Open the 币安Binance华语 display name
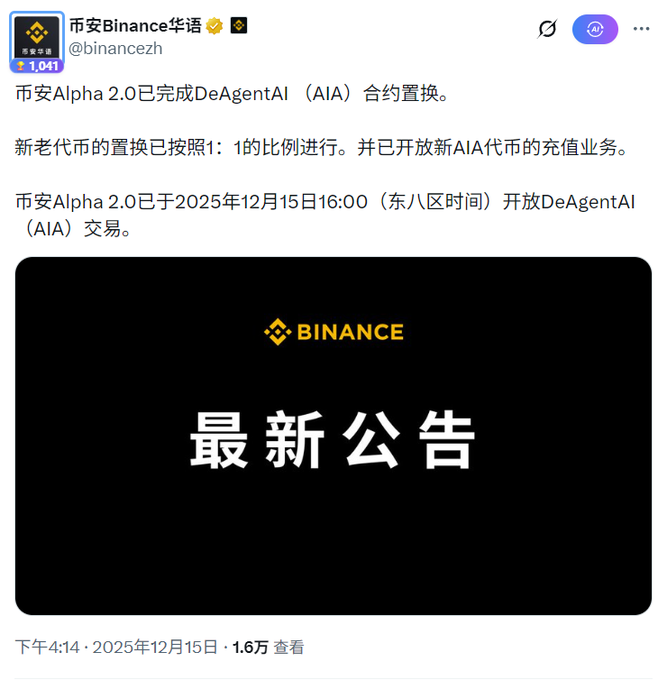 135,26
